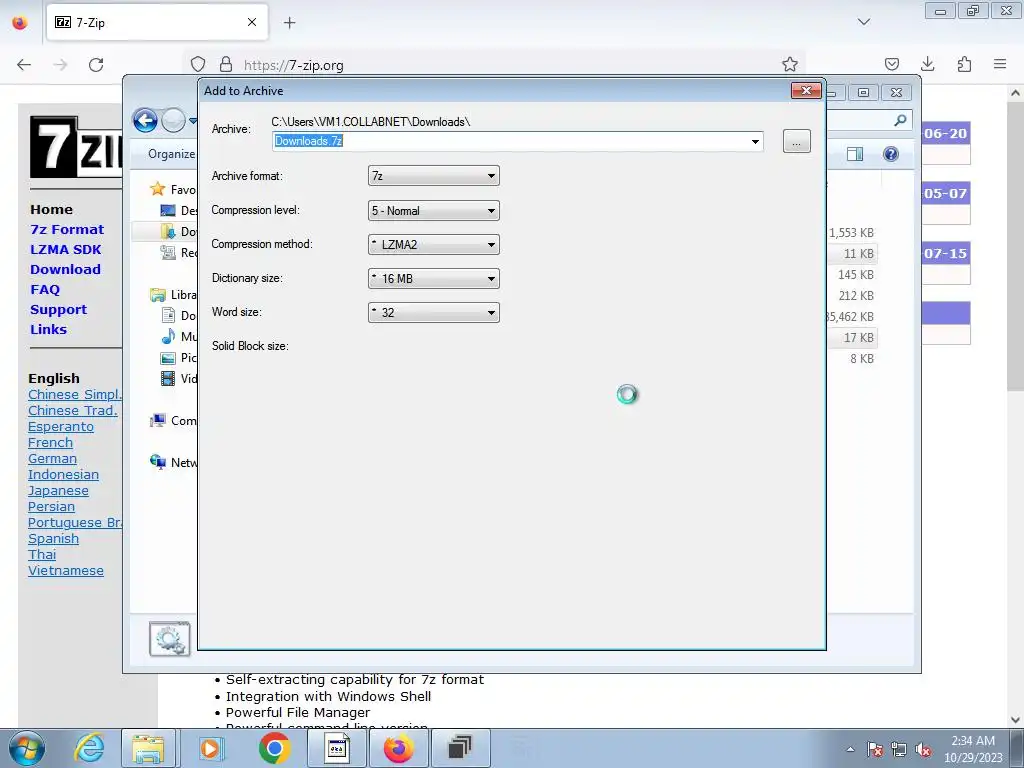Image resolution: width=1024 pixels, height=768 pixels.
Task: Switch language to Japanese
Action: click(58, 491)
